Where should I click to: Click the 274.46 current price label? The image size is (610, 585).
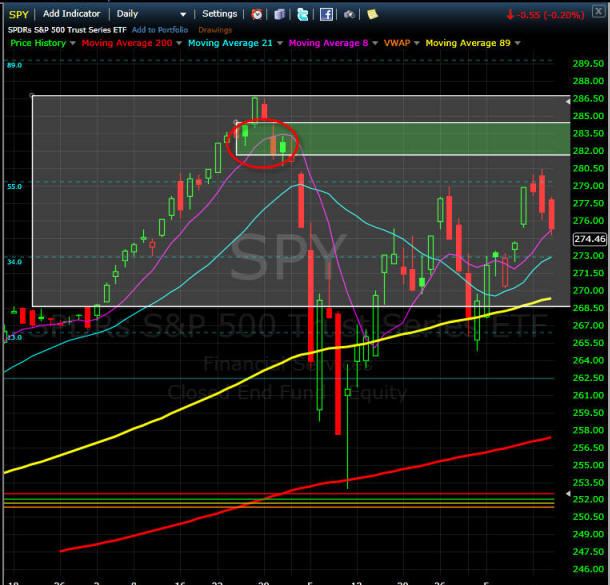[589, 239]
